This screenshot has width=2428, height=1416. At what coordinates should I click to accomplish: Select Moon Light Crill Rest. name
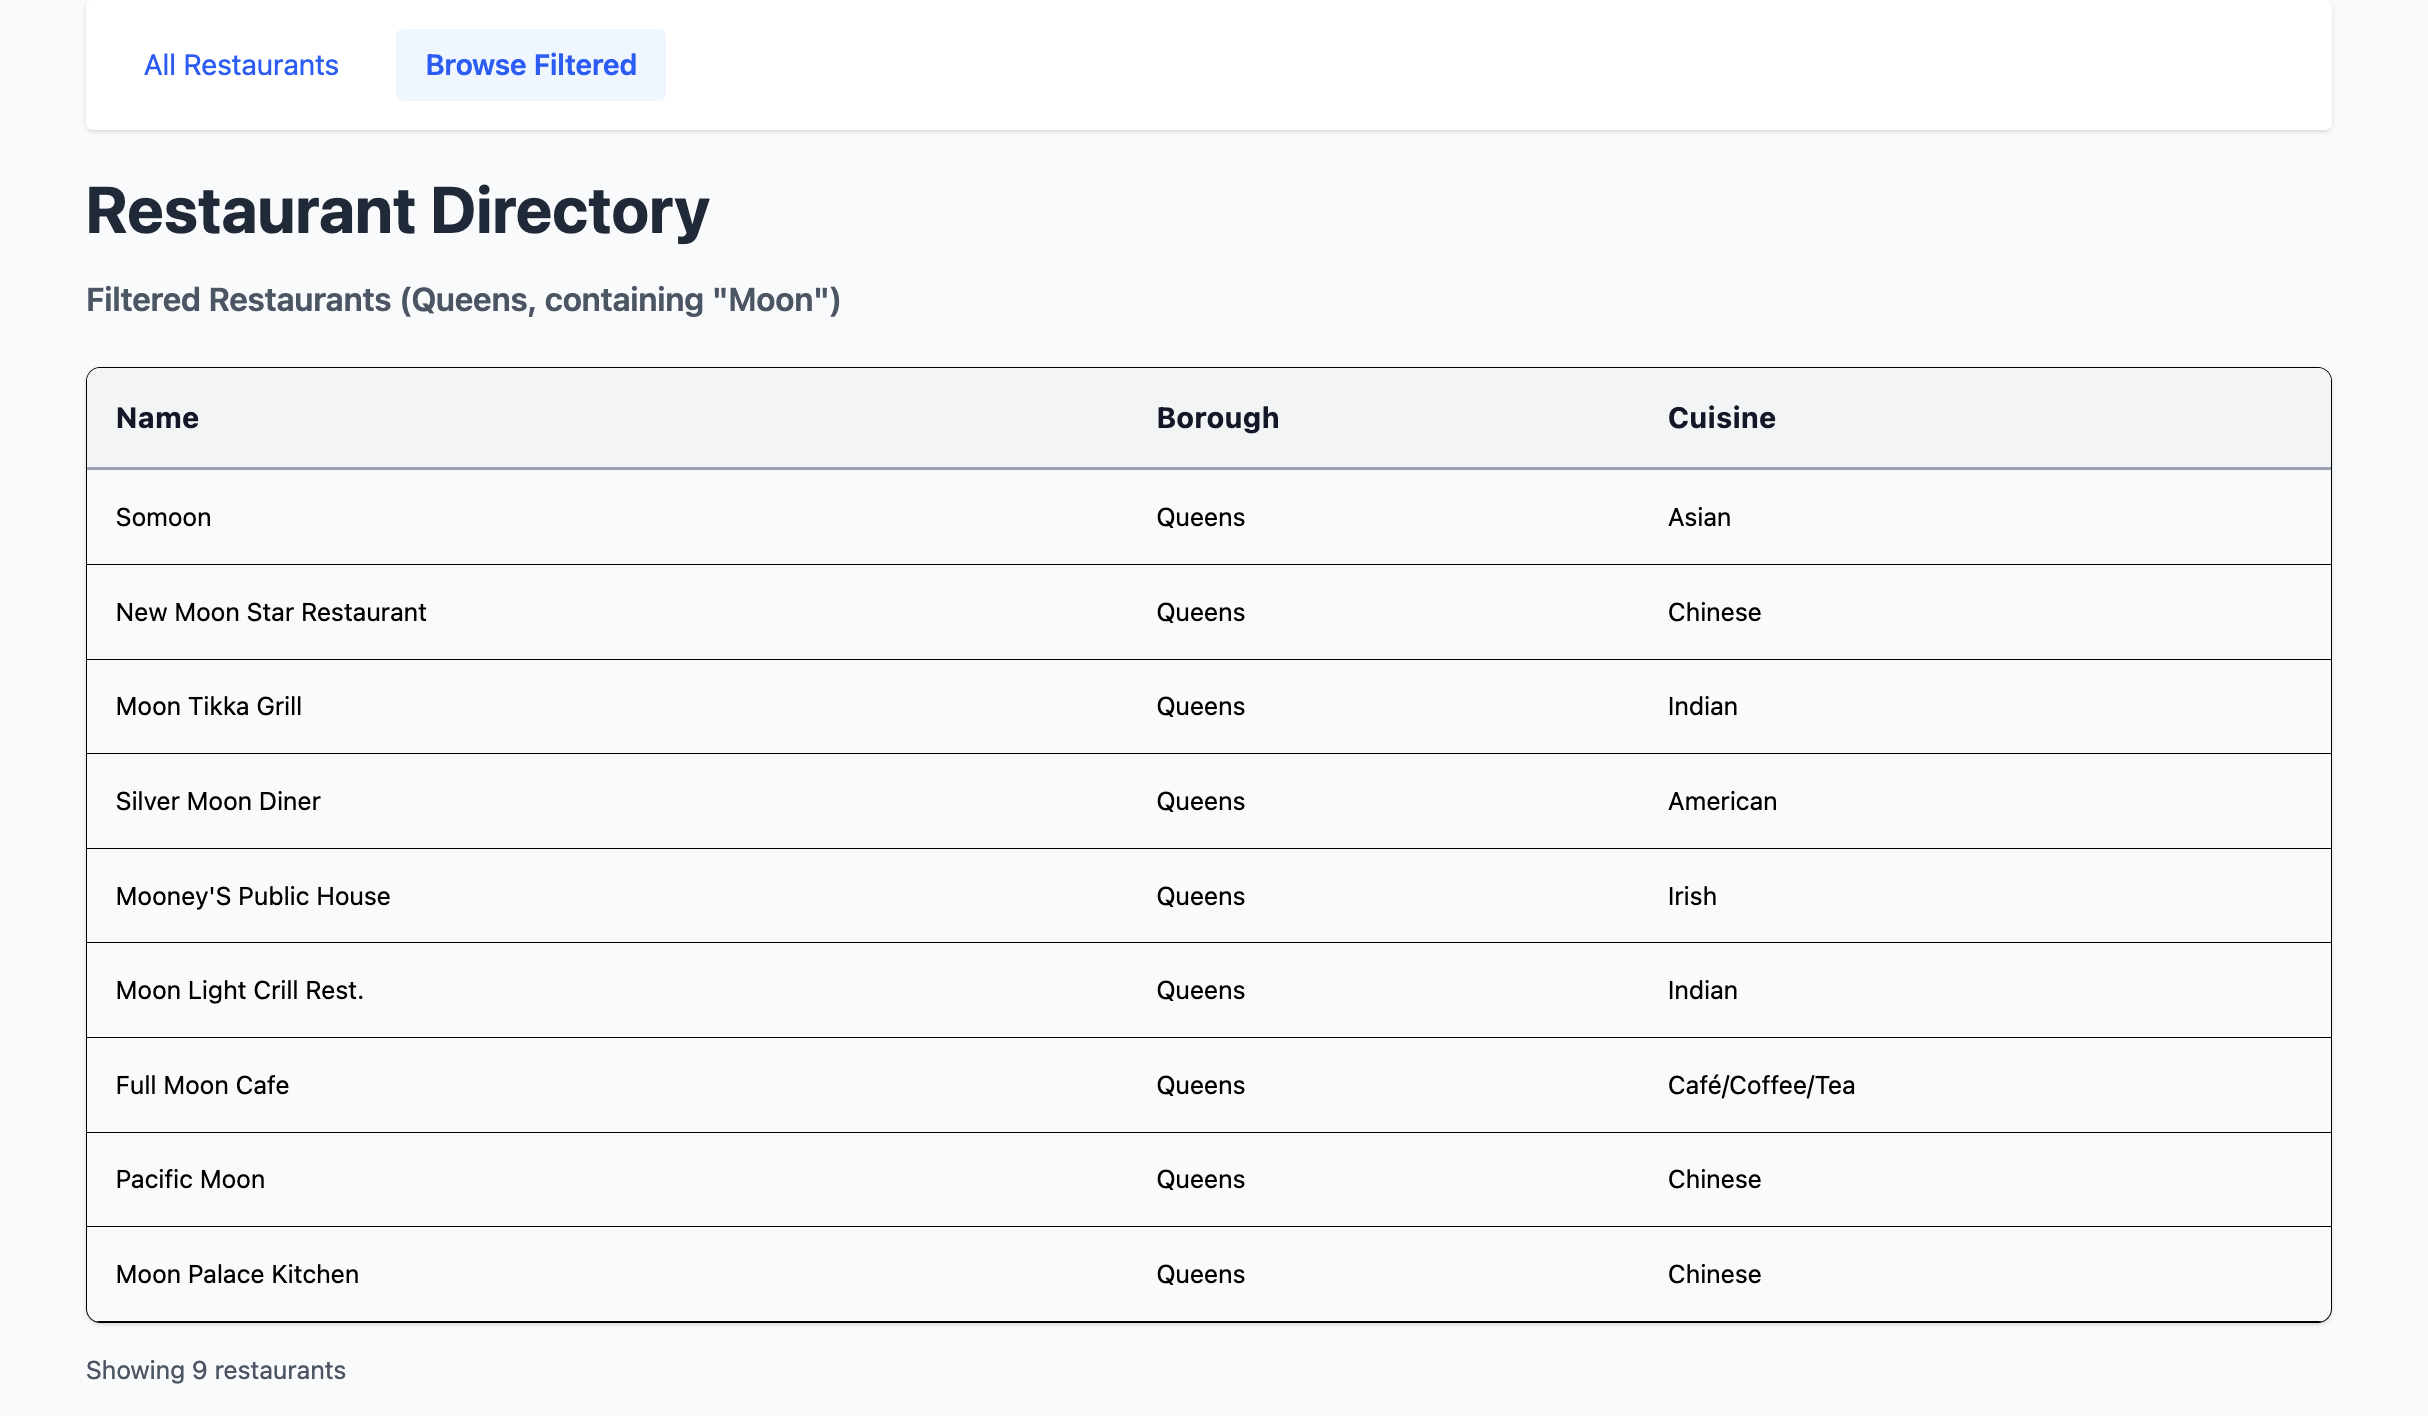(240, 990)
